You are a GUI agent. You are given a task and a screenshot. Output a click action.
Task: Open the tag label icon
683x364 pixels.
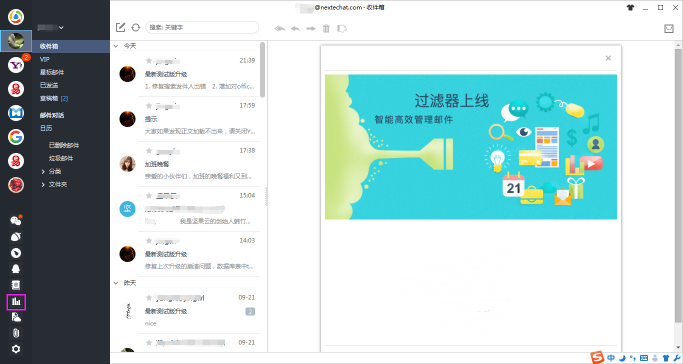point(342,29)
